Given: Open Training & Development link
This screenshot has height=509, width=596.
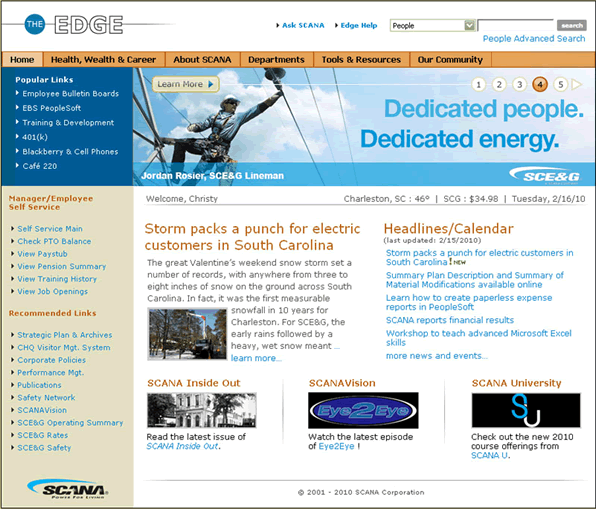Looking at the screenshot, I should pos(68,122).
